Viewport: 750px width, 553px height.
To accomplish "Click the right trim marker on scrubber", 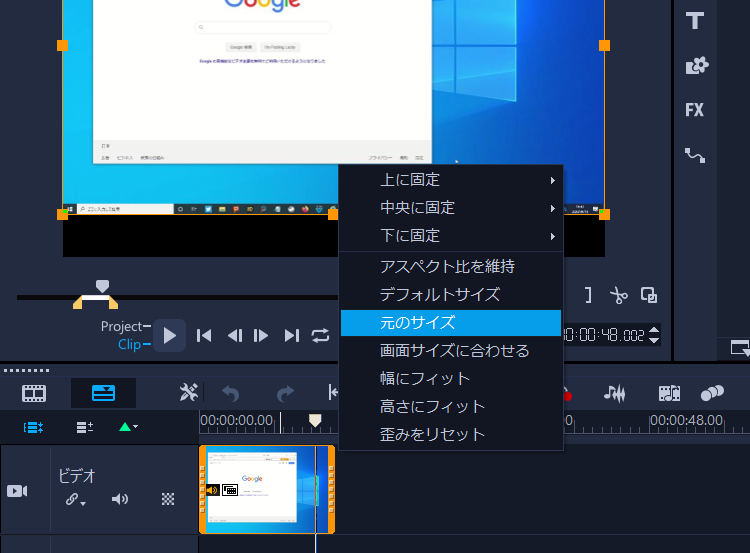I will click(113, 302).
